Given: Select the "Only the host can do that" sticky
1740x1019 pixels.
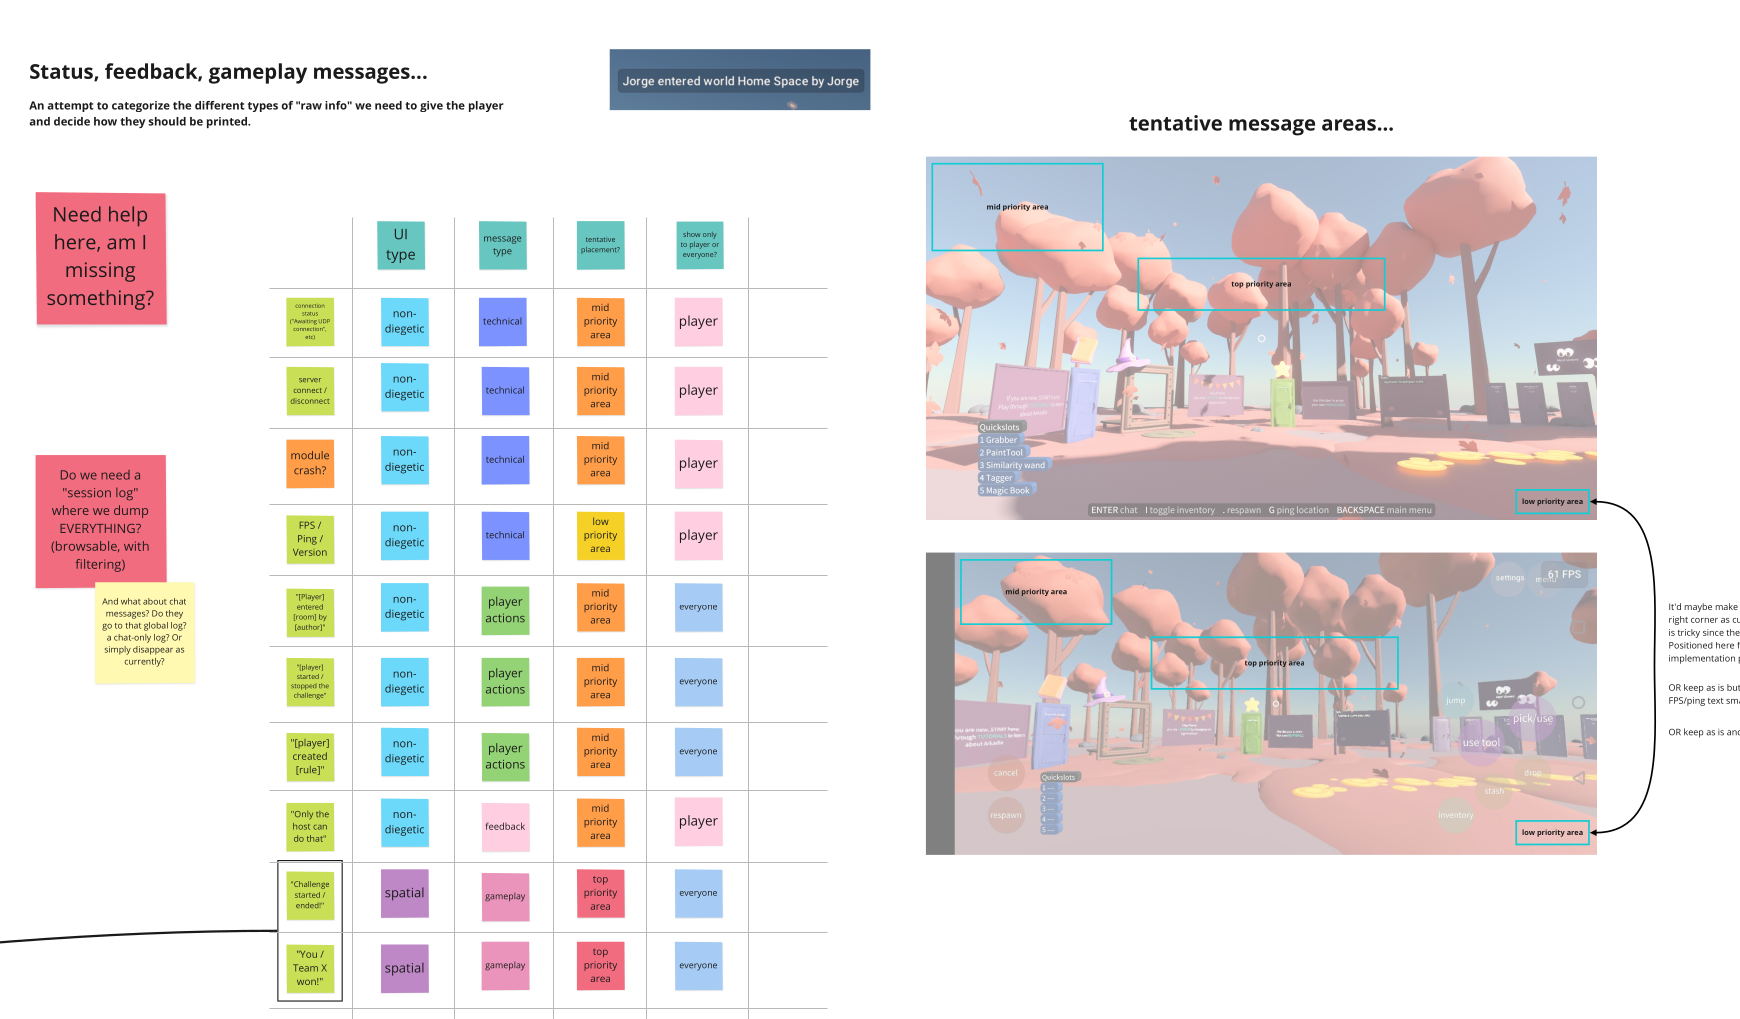Looking at the screenshot, I should click(310, 827).
